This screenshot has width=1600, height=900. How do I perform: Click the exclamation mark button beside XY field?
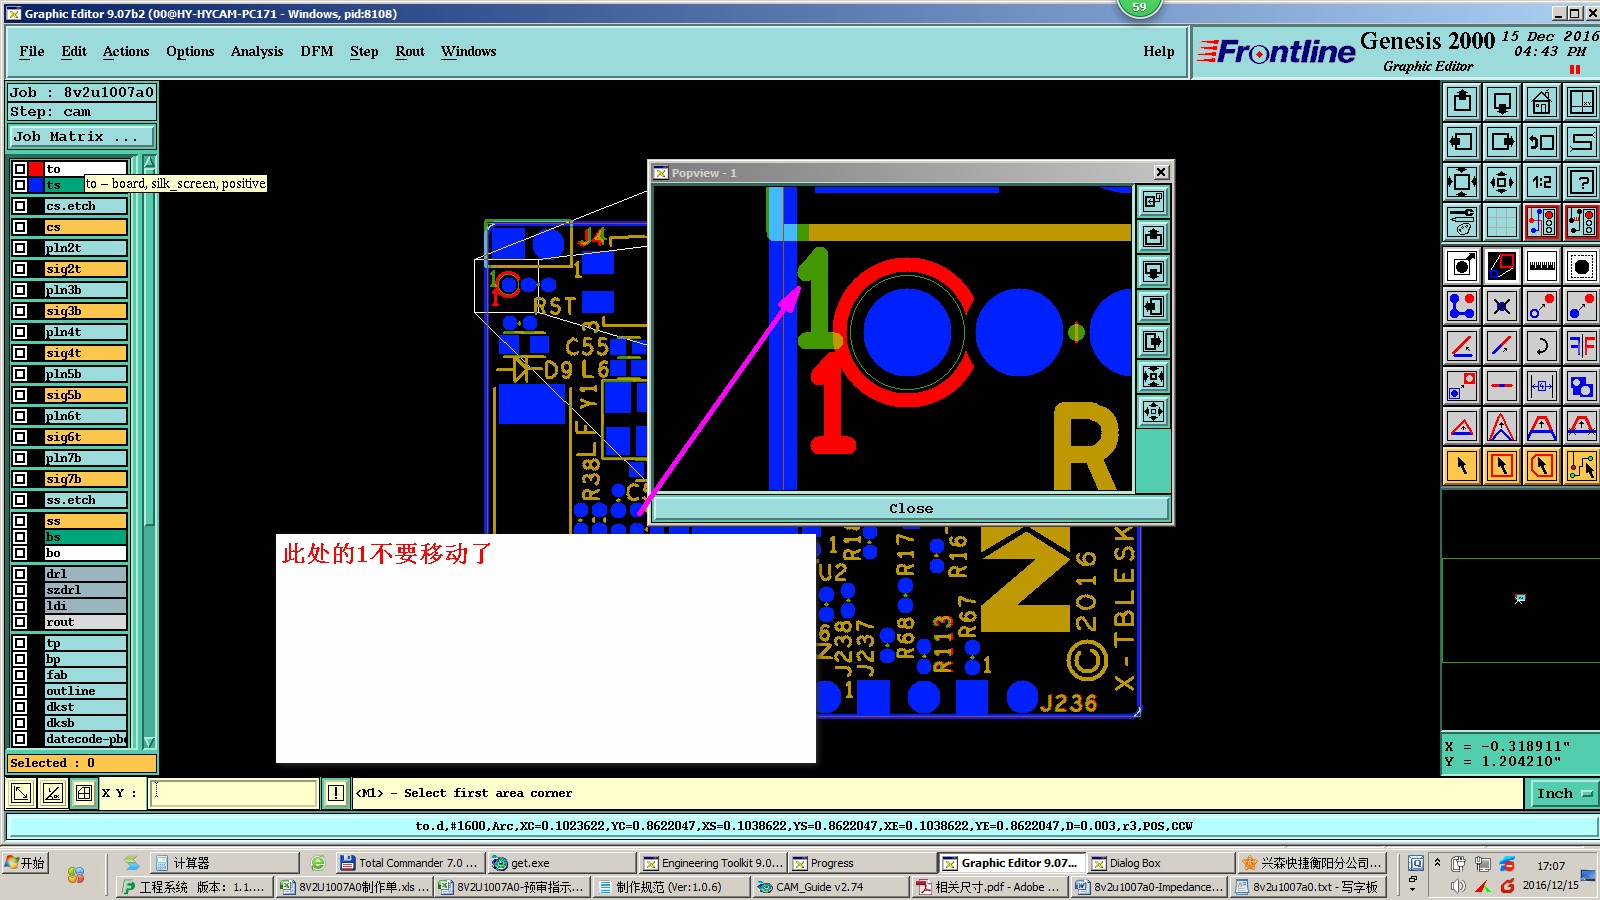click(x=336, y=793)
